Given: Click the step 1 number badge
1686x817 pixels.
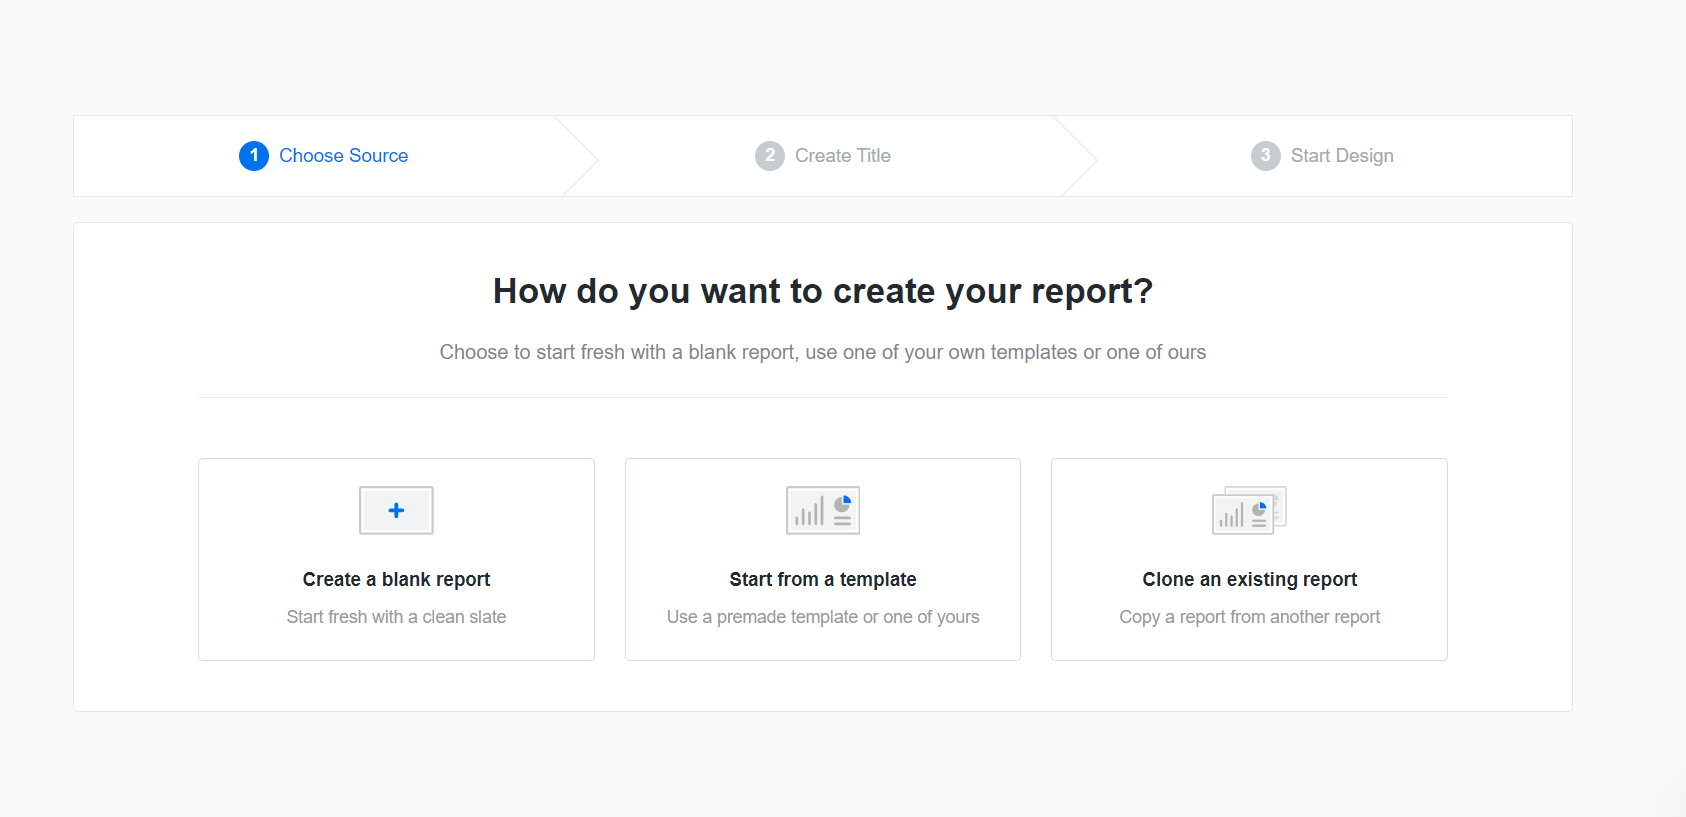Looking at the screenshot, I should pyautogui.click(x=254, y=156).
